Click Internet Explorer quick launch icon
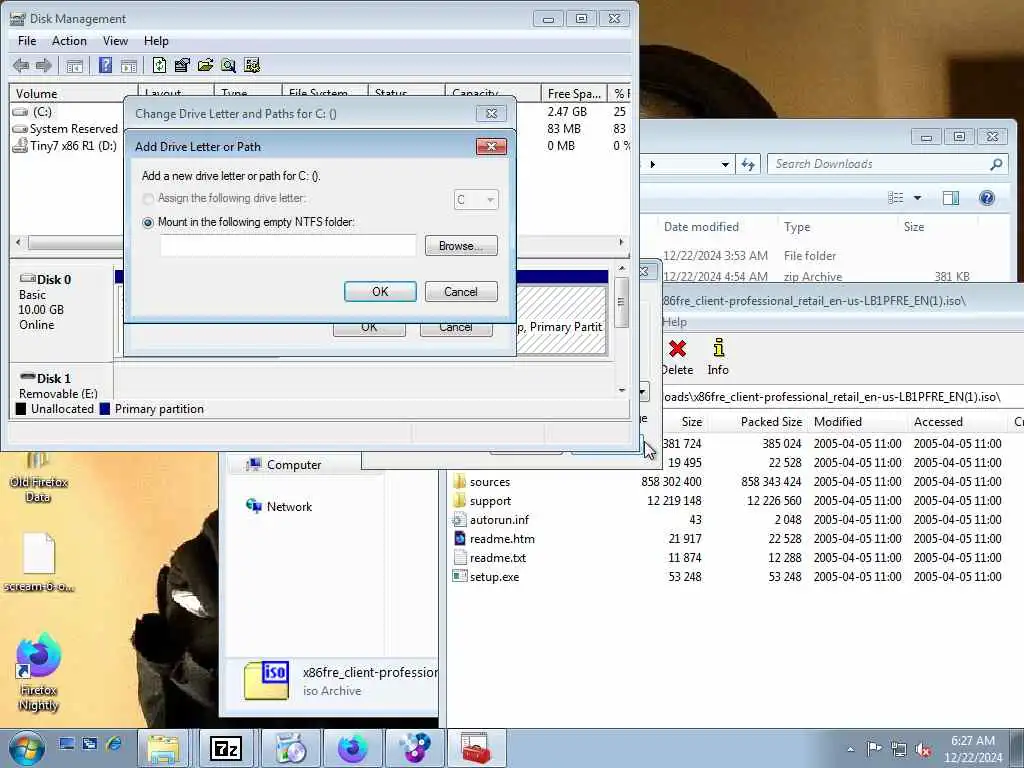 (114, 744)
